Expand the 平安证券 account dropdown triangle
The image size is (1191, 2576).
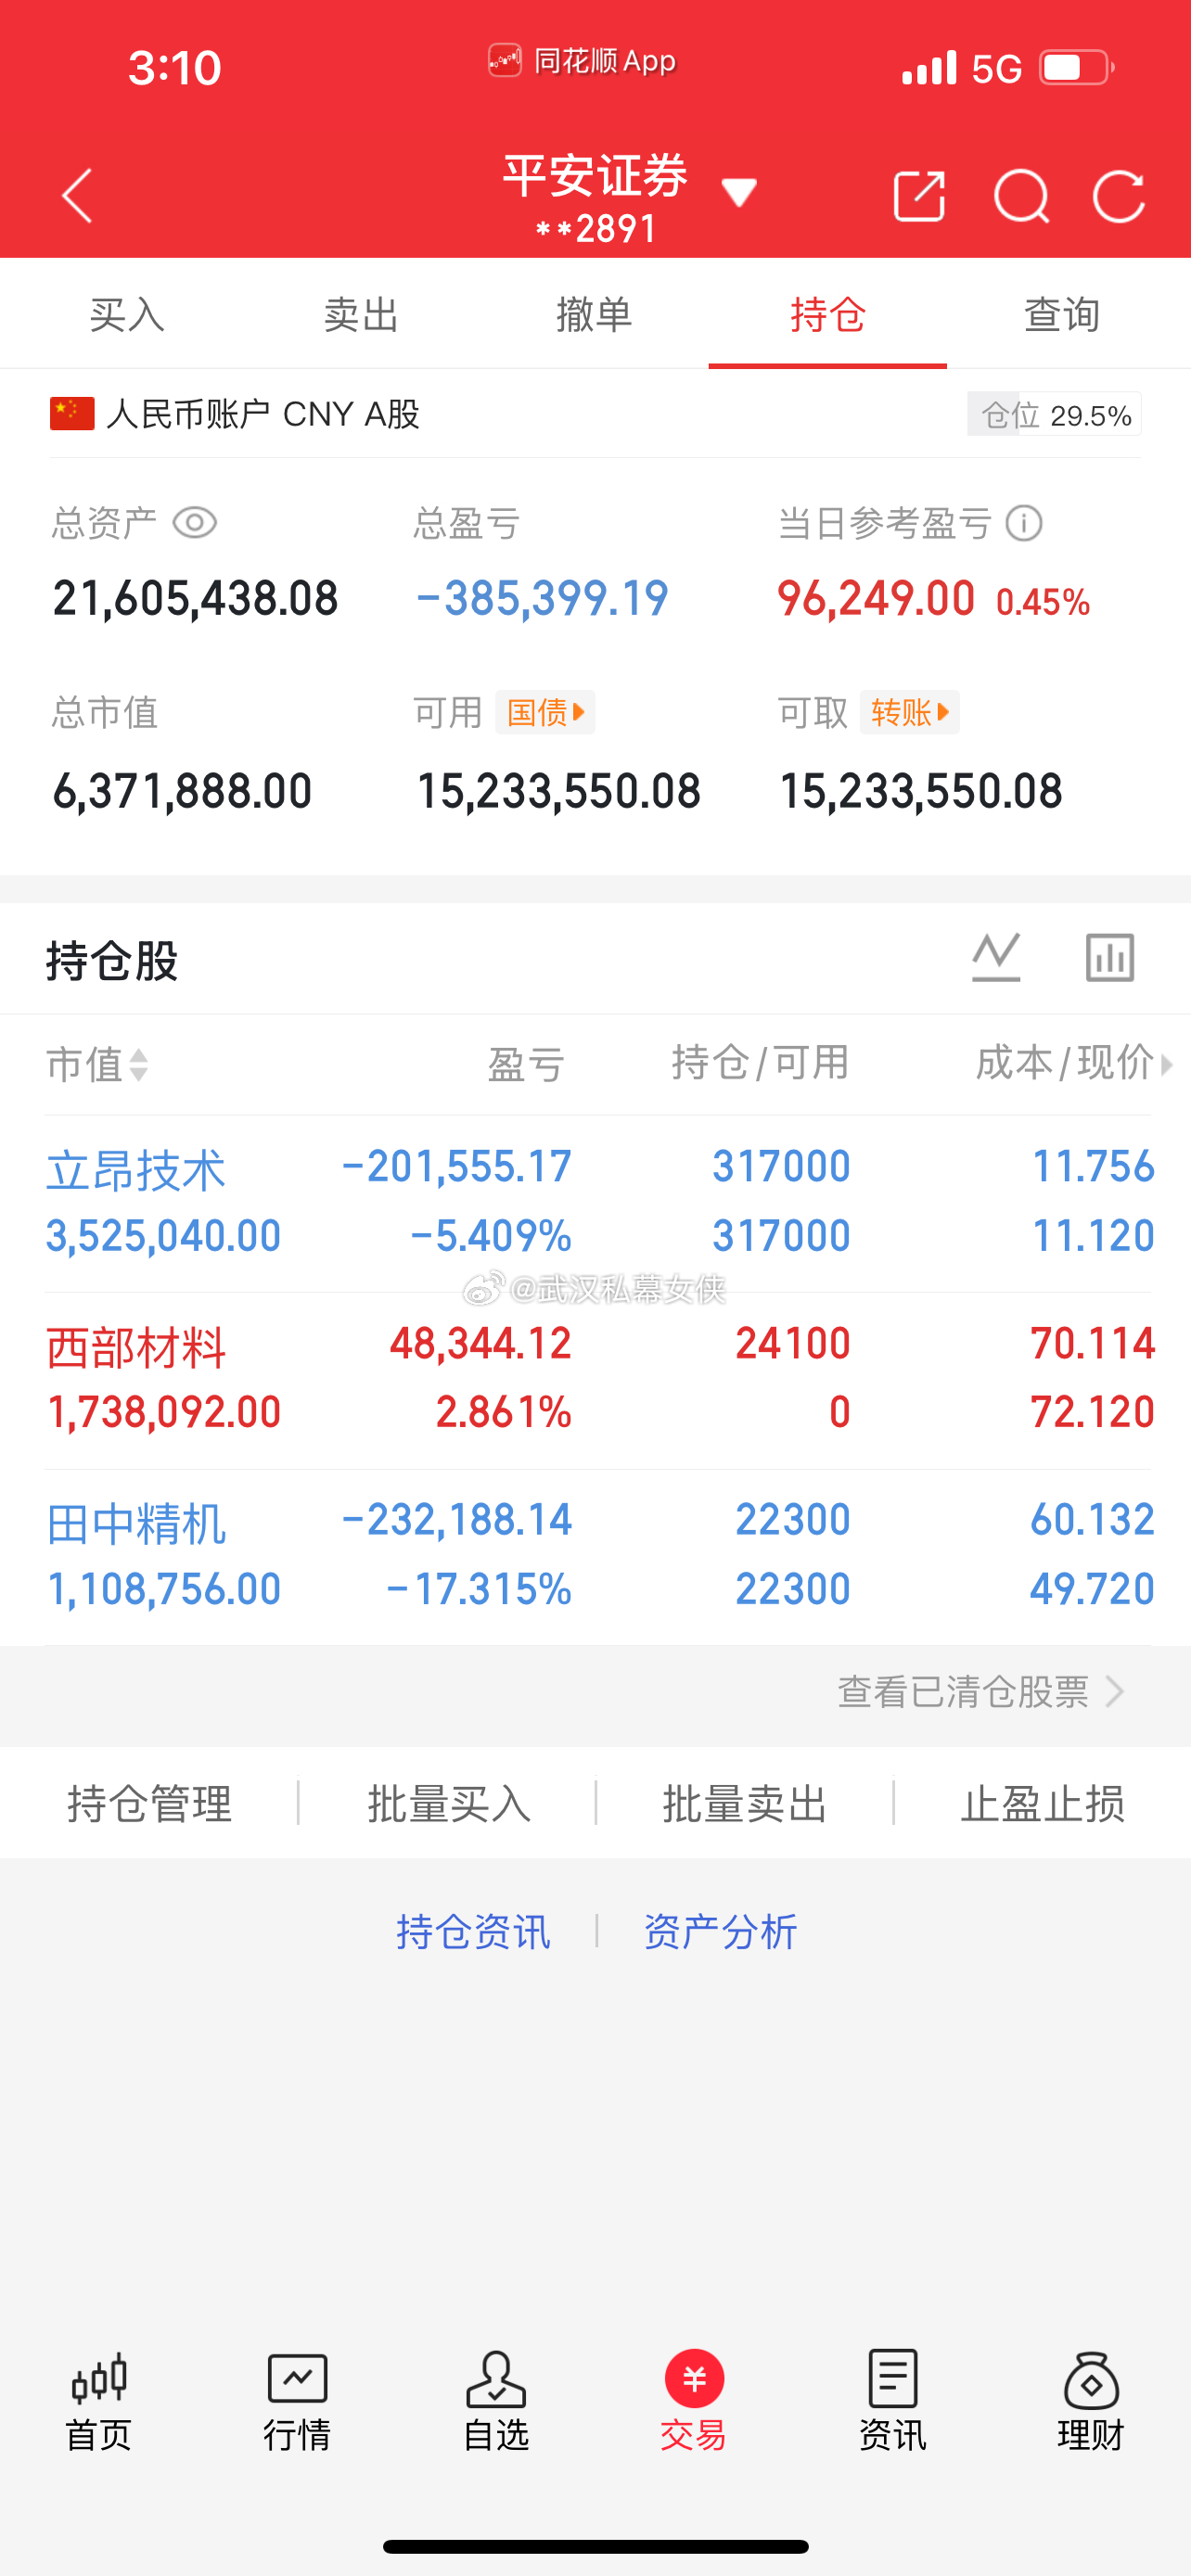coord(739,191)
